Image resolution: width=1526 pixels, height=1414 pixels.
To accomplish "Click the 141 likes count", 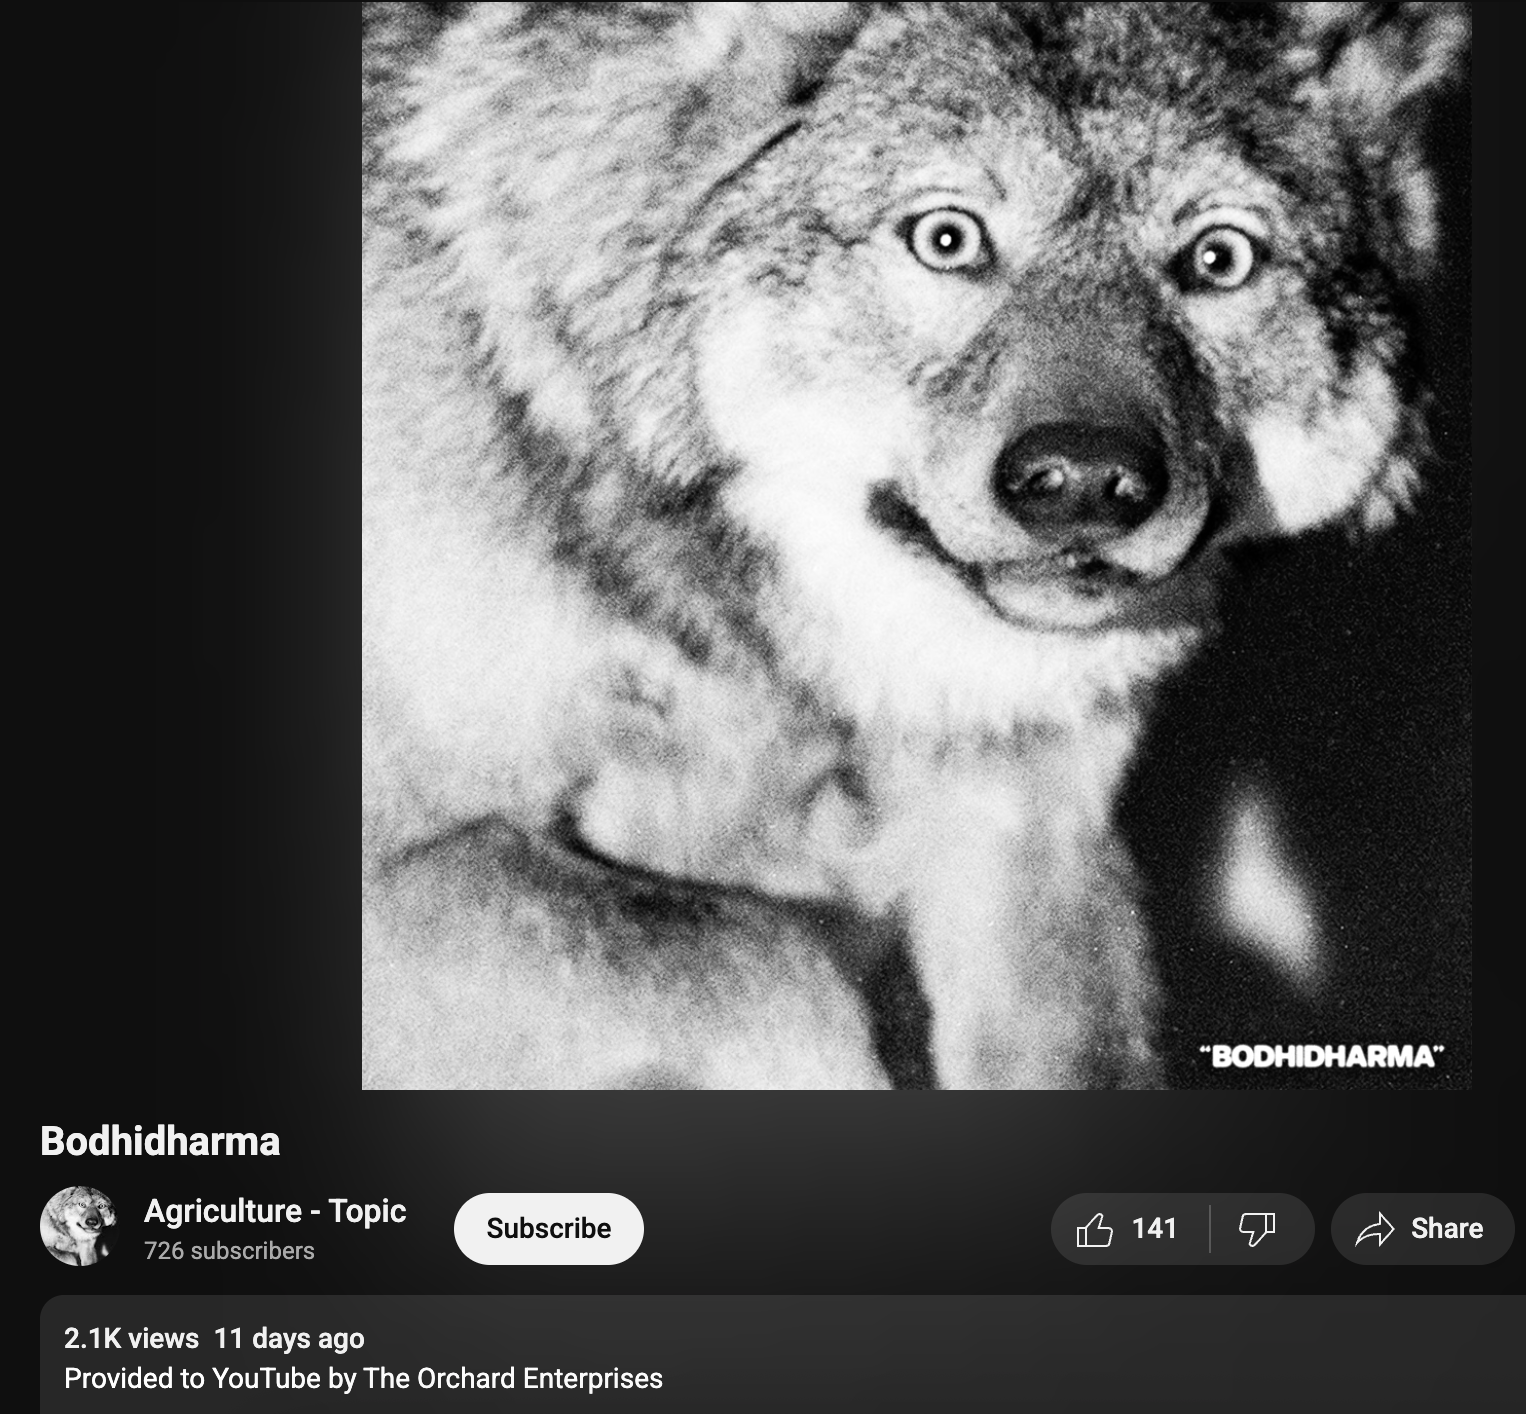I will [x=1154, y=1228].
